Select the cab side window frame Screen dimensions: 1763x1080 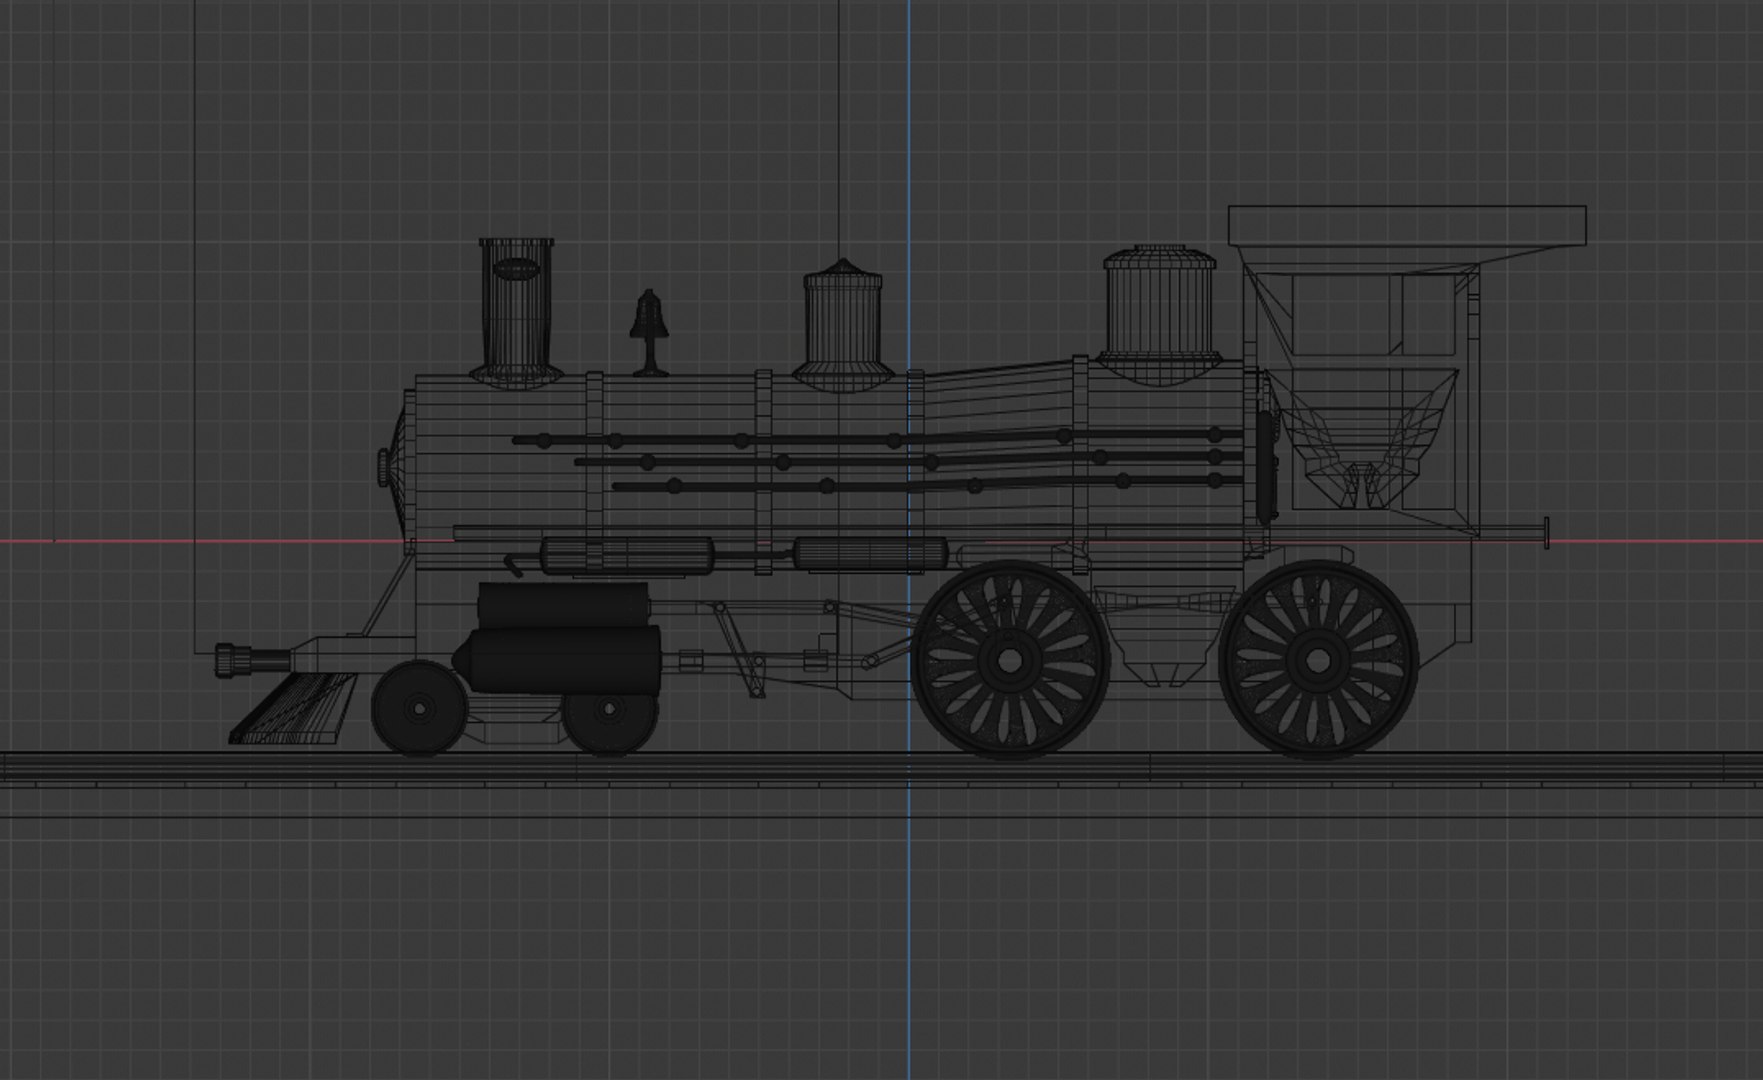click(x=1372, y=312)
